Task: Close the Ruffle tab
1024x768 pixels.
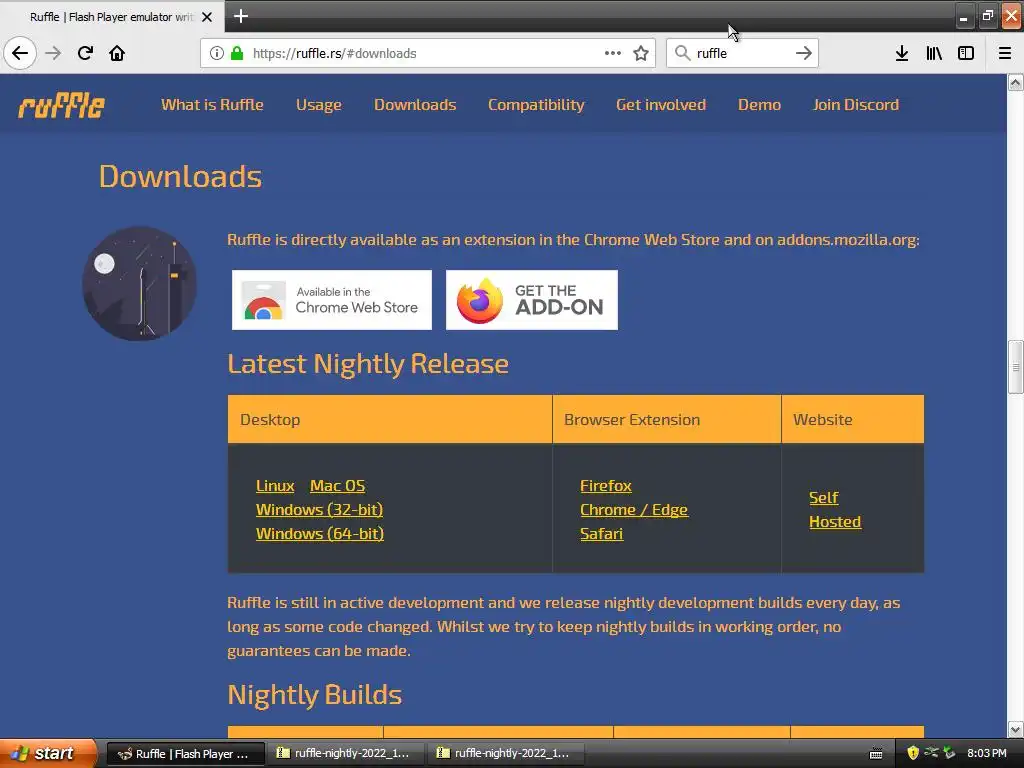Action: pos(207,17)
